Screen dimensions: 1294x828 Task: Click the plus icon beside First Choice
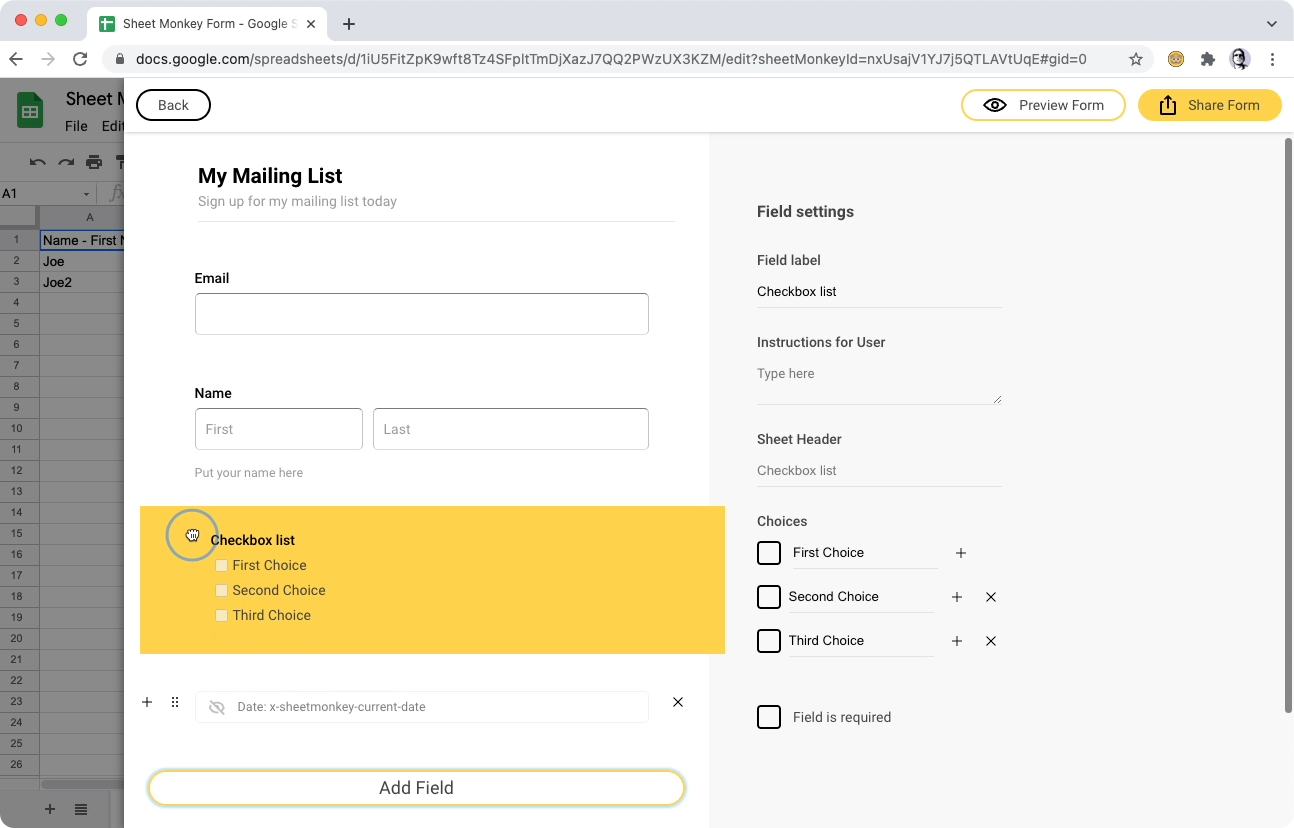tap(960, 553)
